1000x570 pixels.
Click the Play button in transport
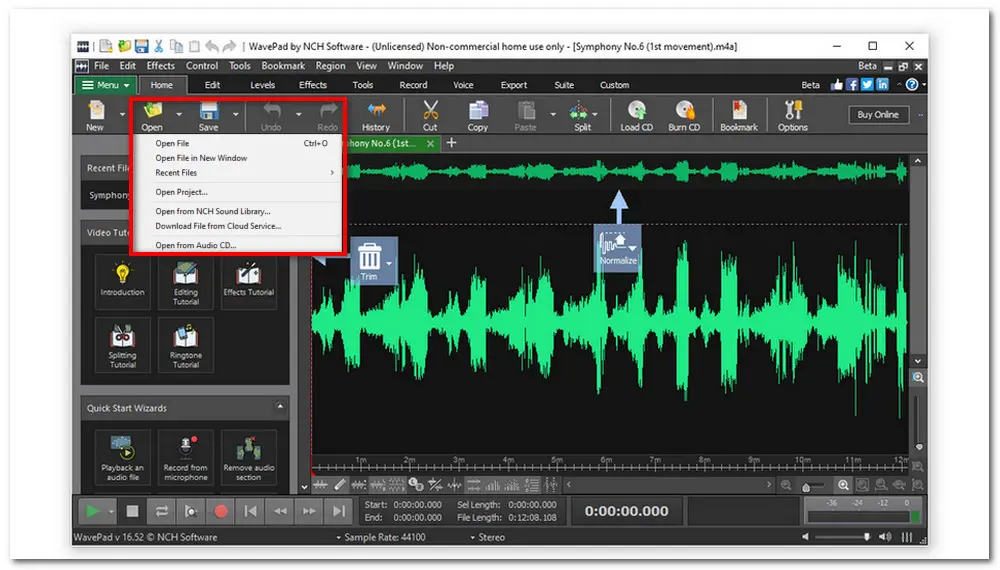(92, 511)
